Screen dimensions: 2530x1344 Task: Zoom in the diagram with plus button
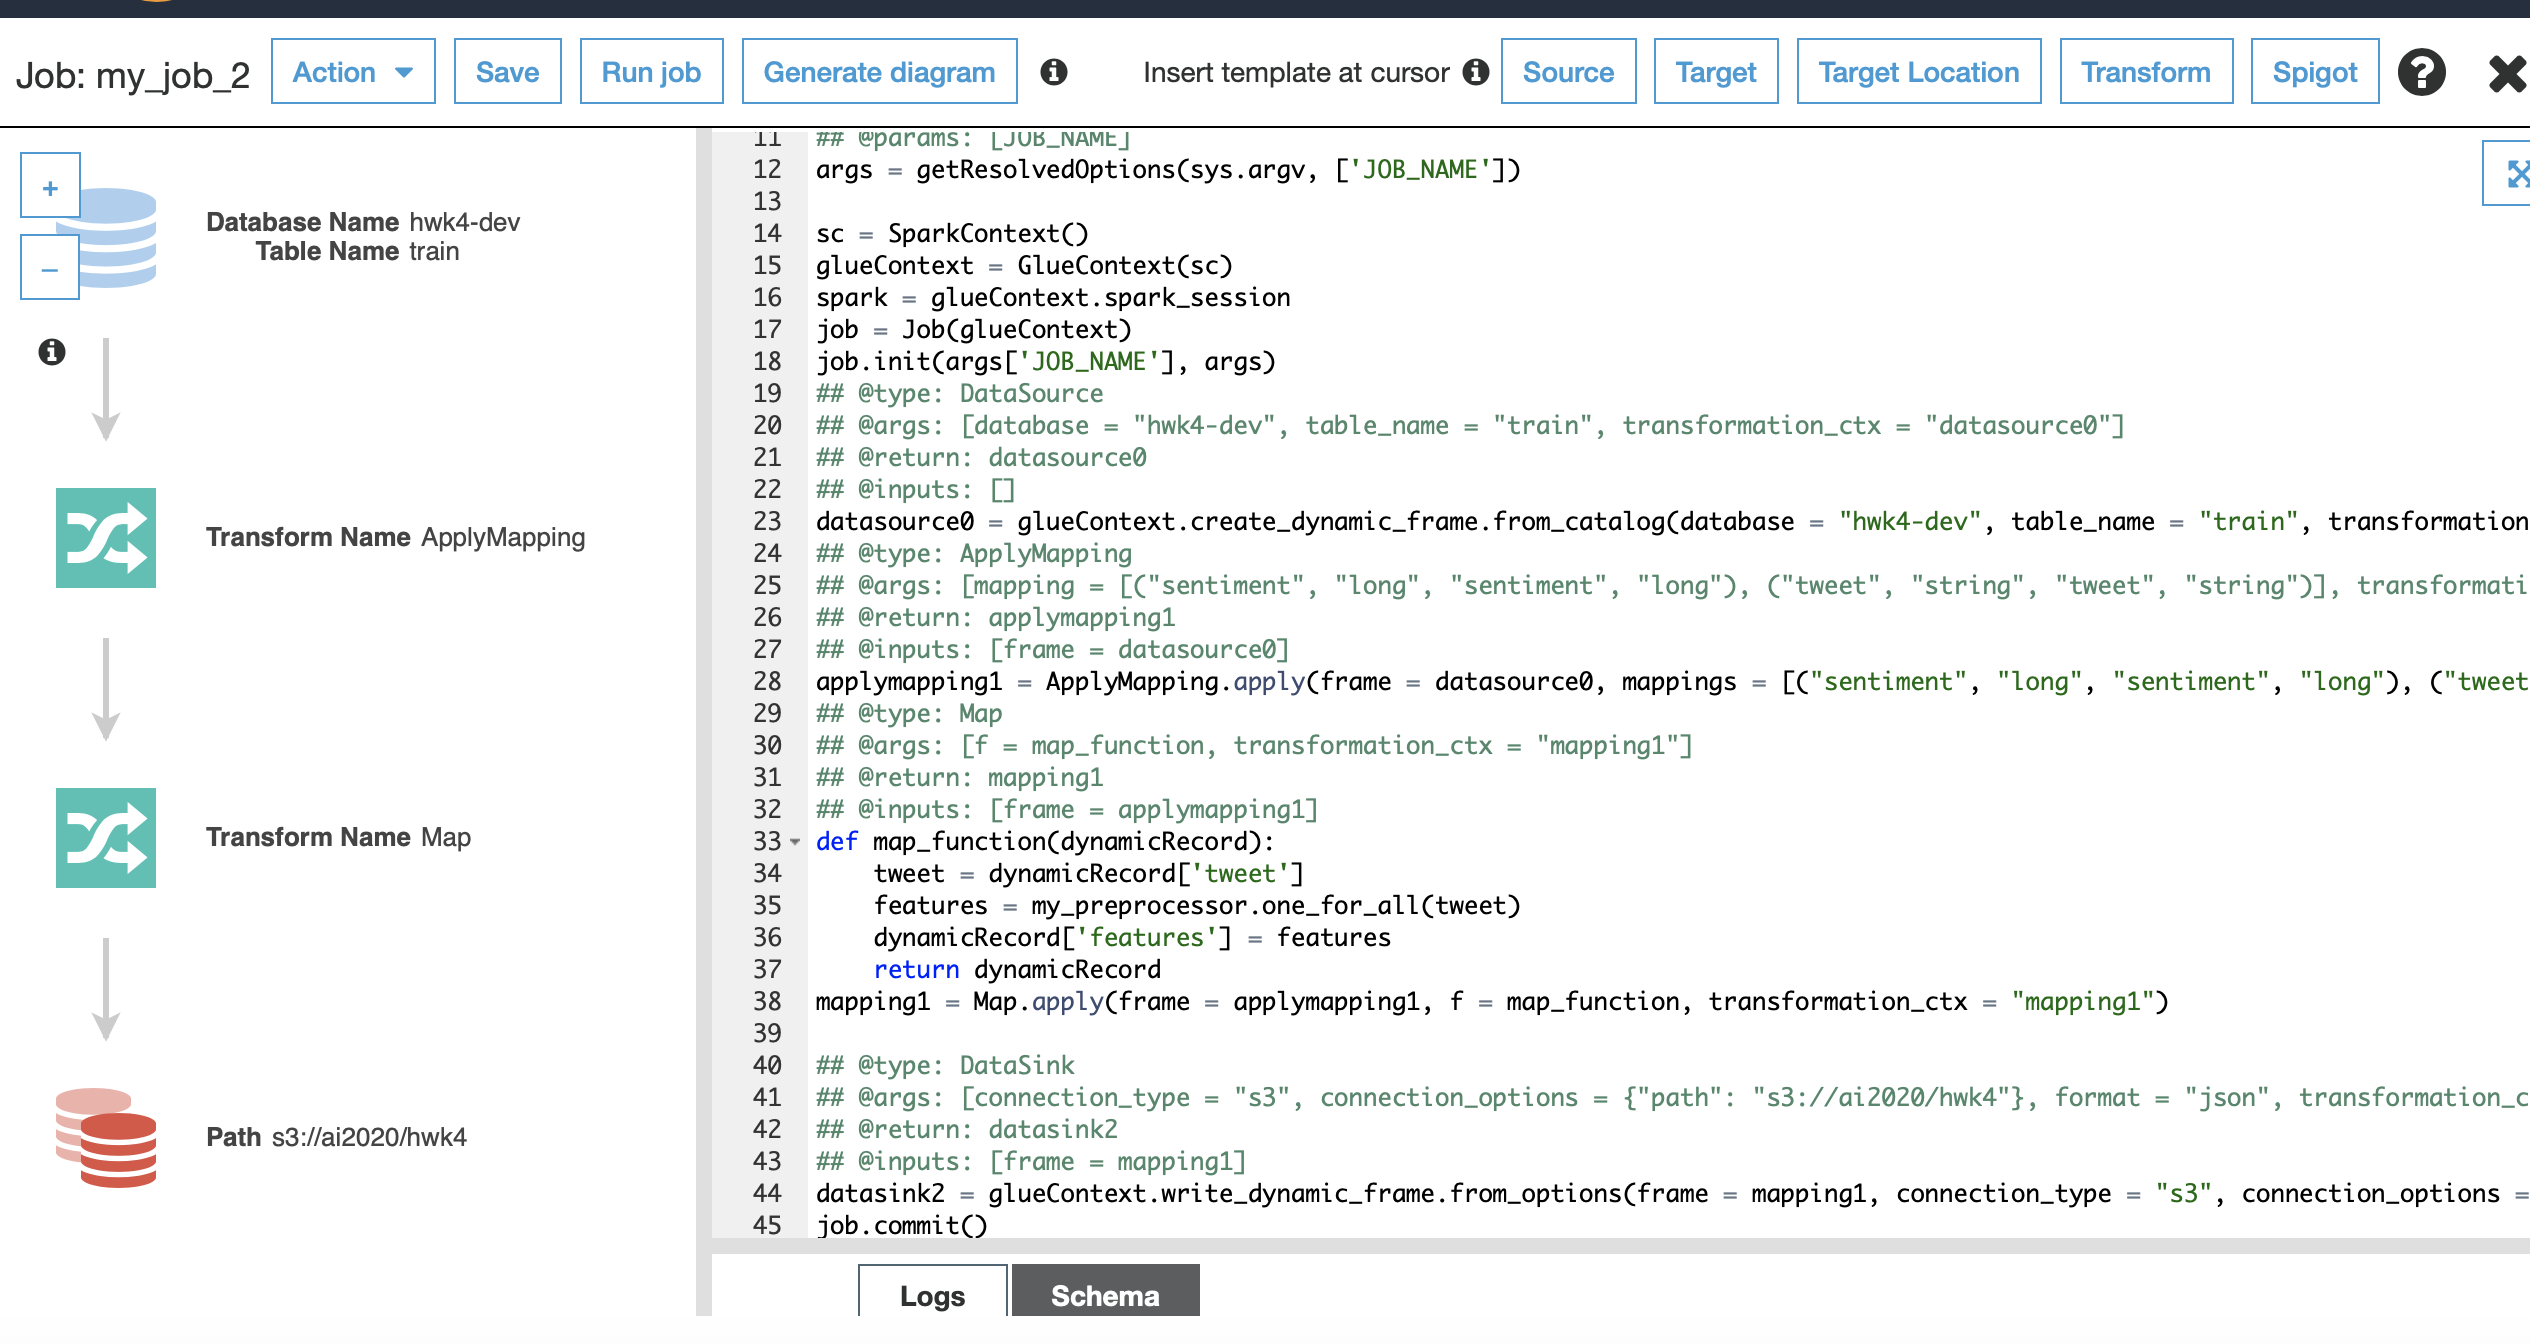[50, 187]
